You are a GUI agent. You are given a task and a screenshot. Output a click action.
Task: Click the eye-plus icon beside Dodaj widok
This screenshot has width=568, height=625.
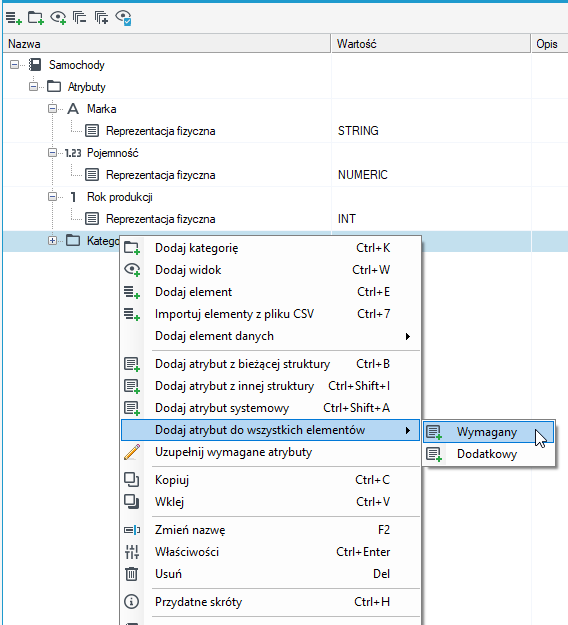pos(132,270)
